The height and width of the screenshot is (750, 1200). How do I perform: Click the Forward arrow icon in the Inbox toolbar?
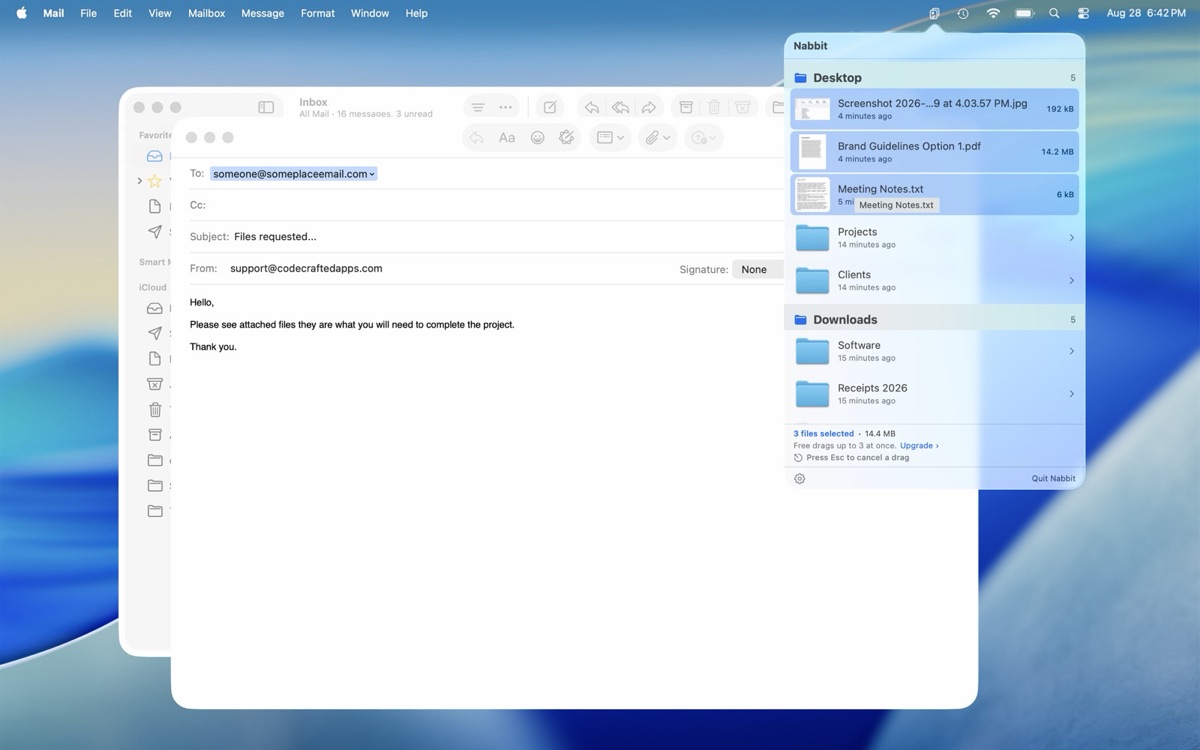649,107
